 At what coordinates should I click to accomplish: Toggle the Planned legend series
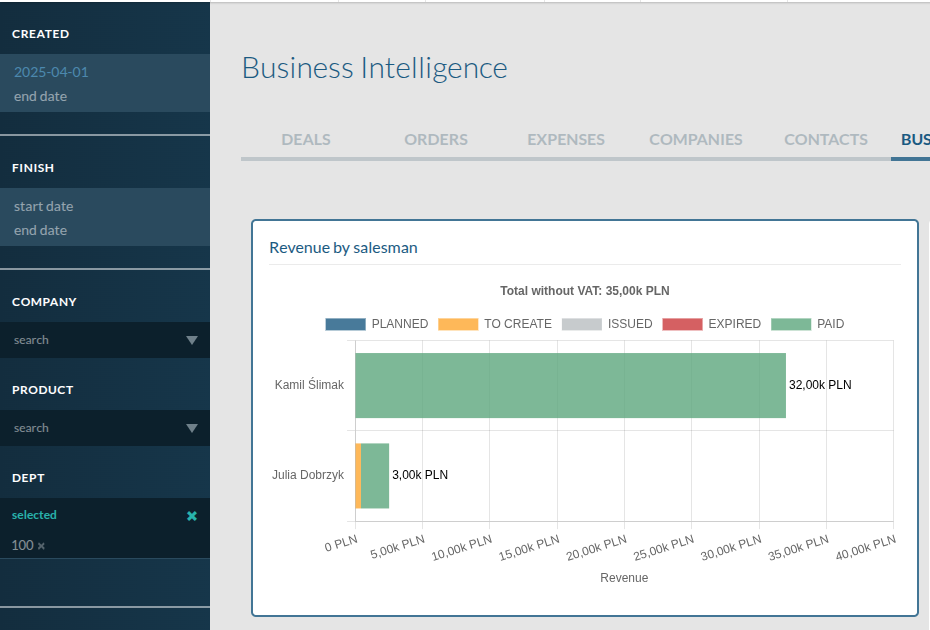coord(377,324)
